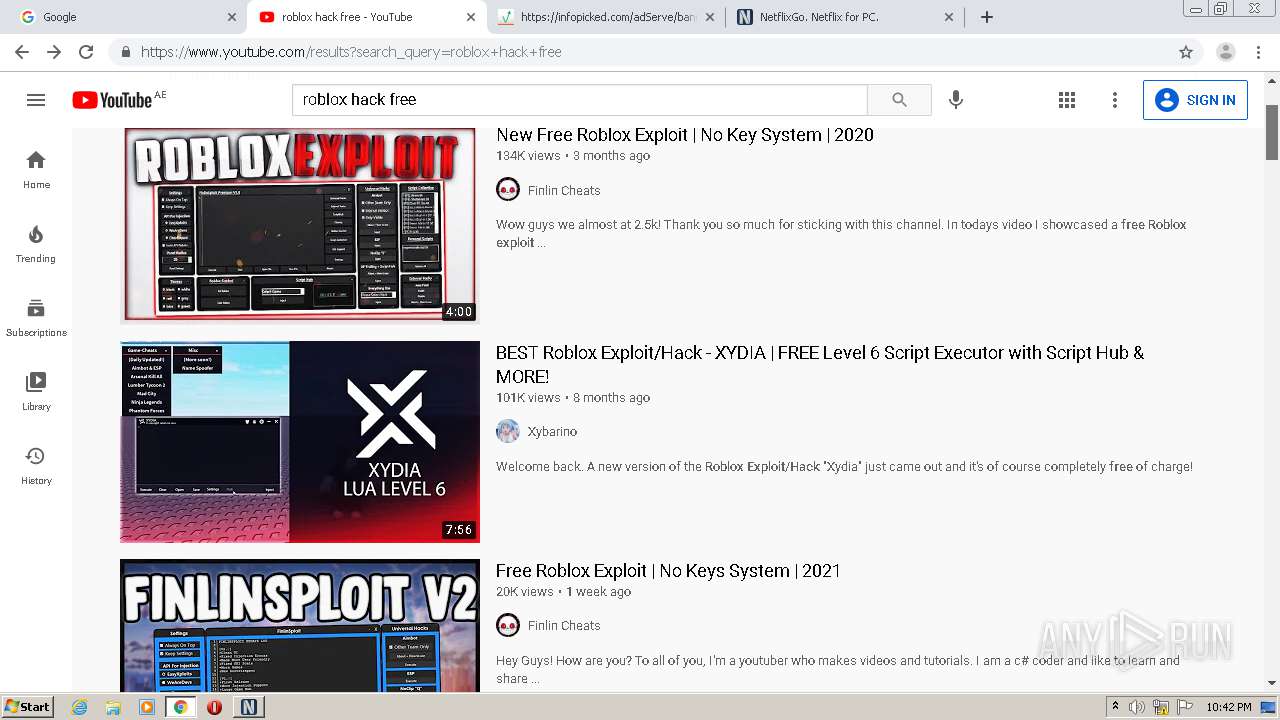
Task: Go forward with browser forward arrow
Action: [x=54, y=52]
